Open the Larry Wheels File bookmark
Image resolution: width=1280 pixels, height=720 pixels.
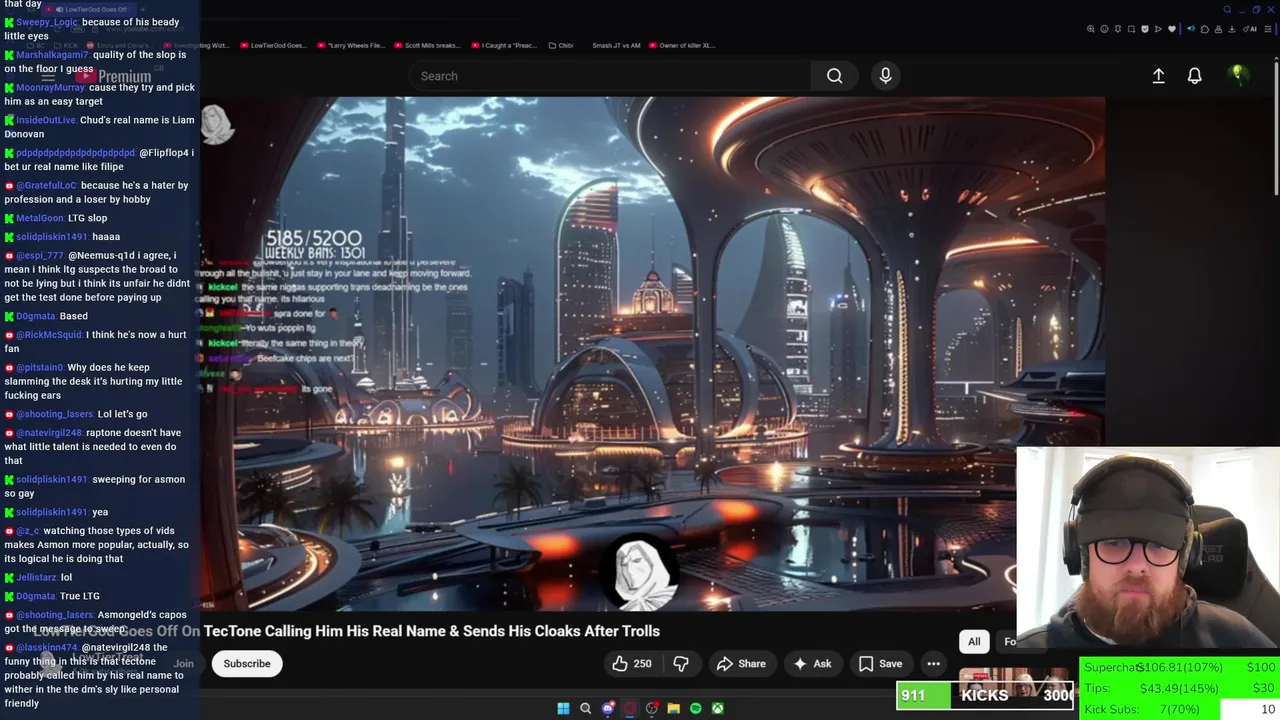click(350, 45)
